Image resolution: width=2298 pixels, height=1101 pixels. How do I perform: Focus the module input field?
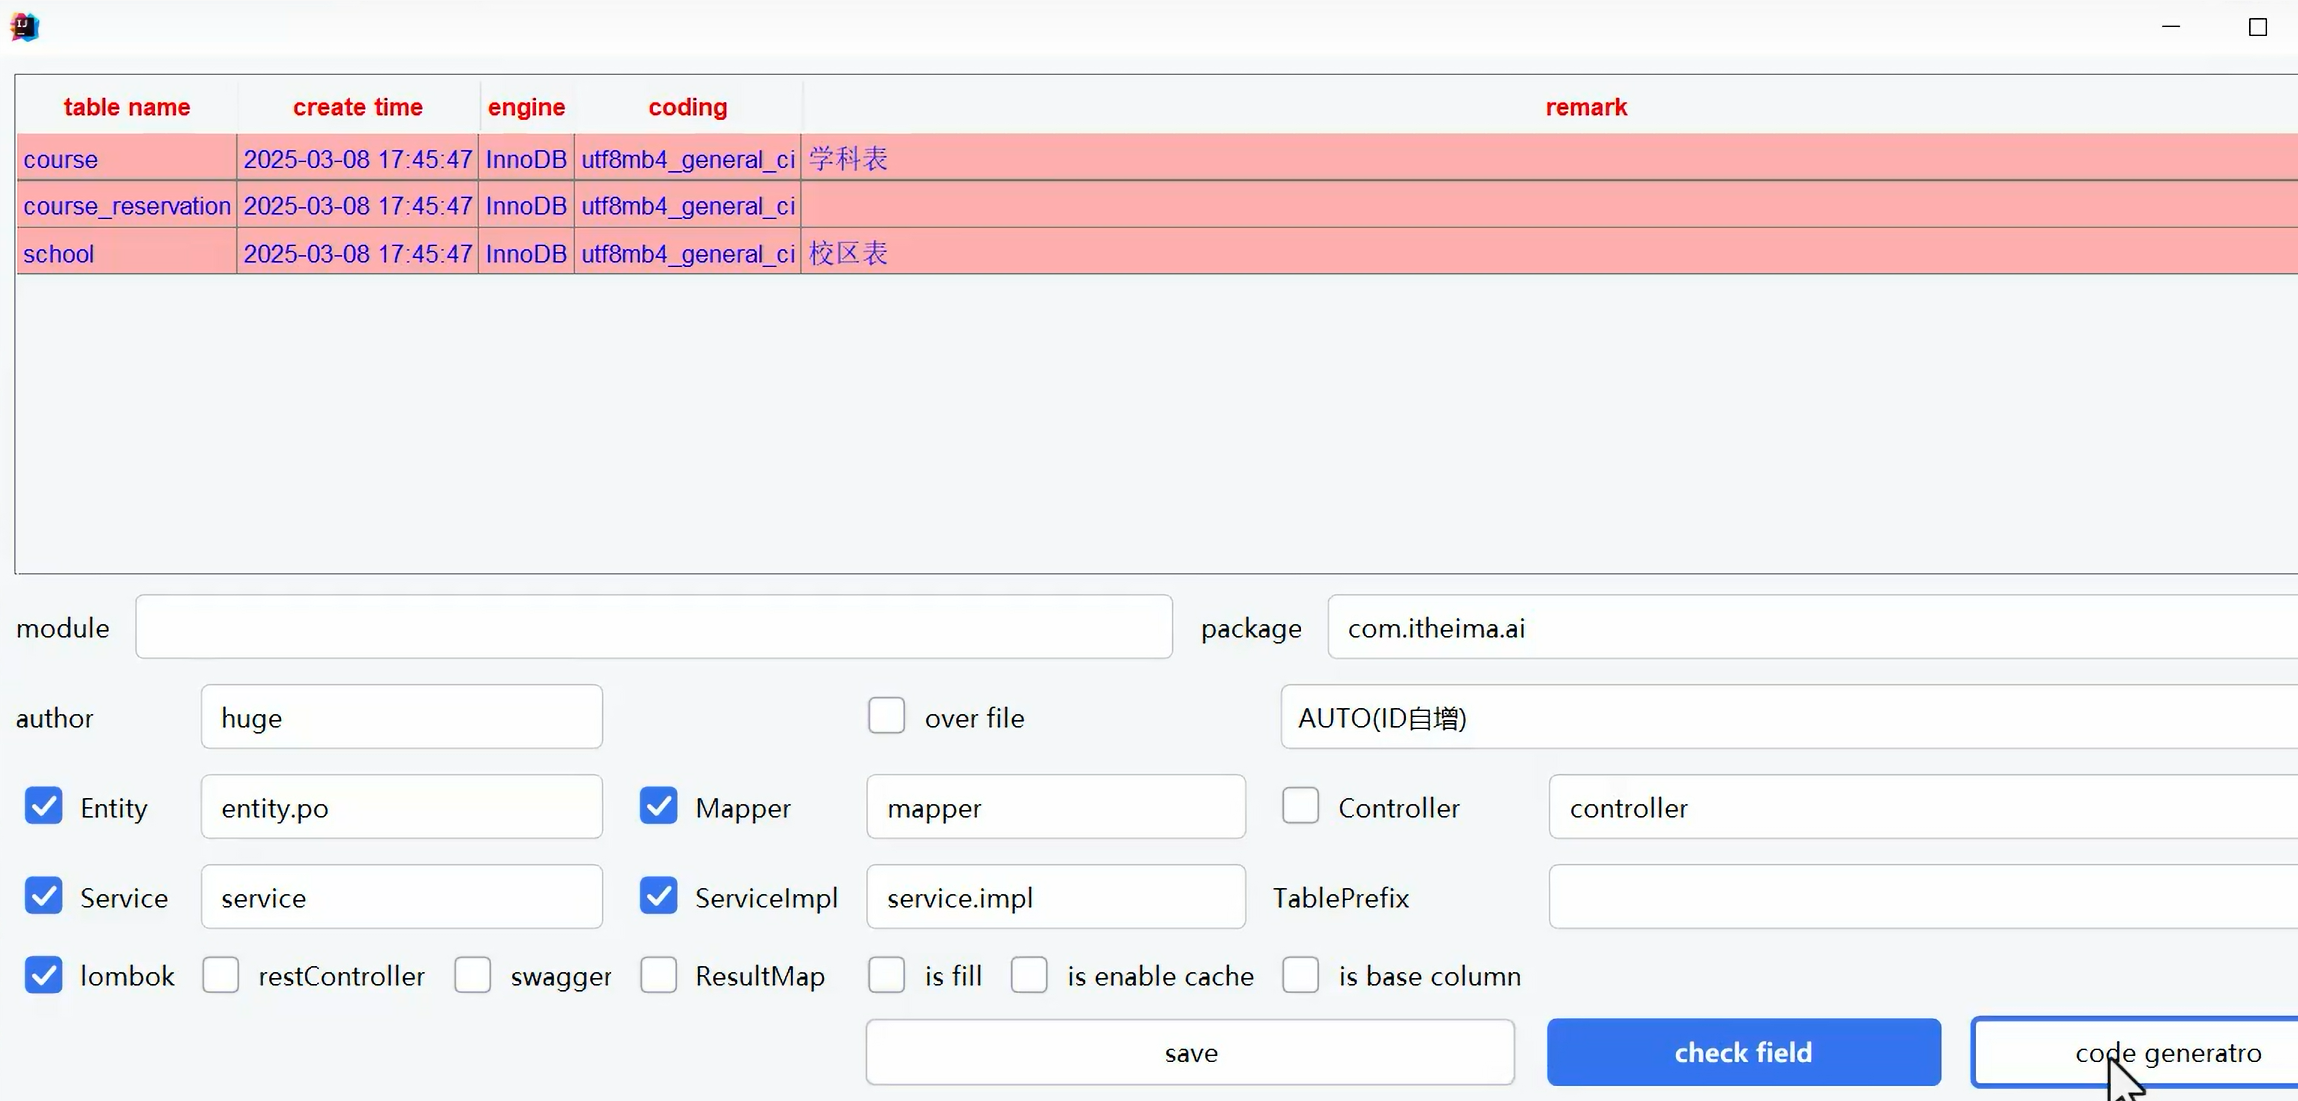tap(653, 627)
